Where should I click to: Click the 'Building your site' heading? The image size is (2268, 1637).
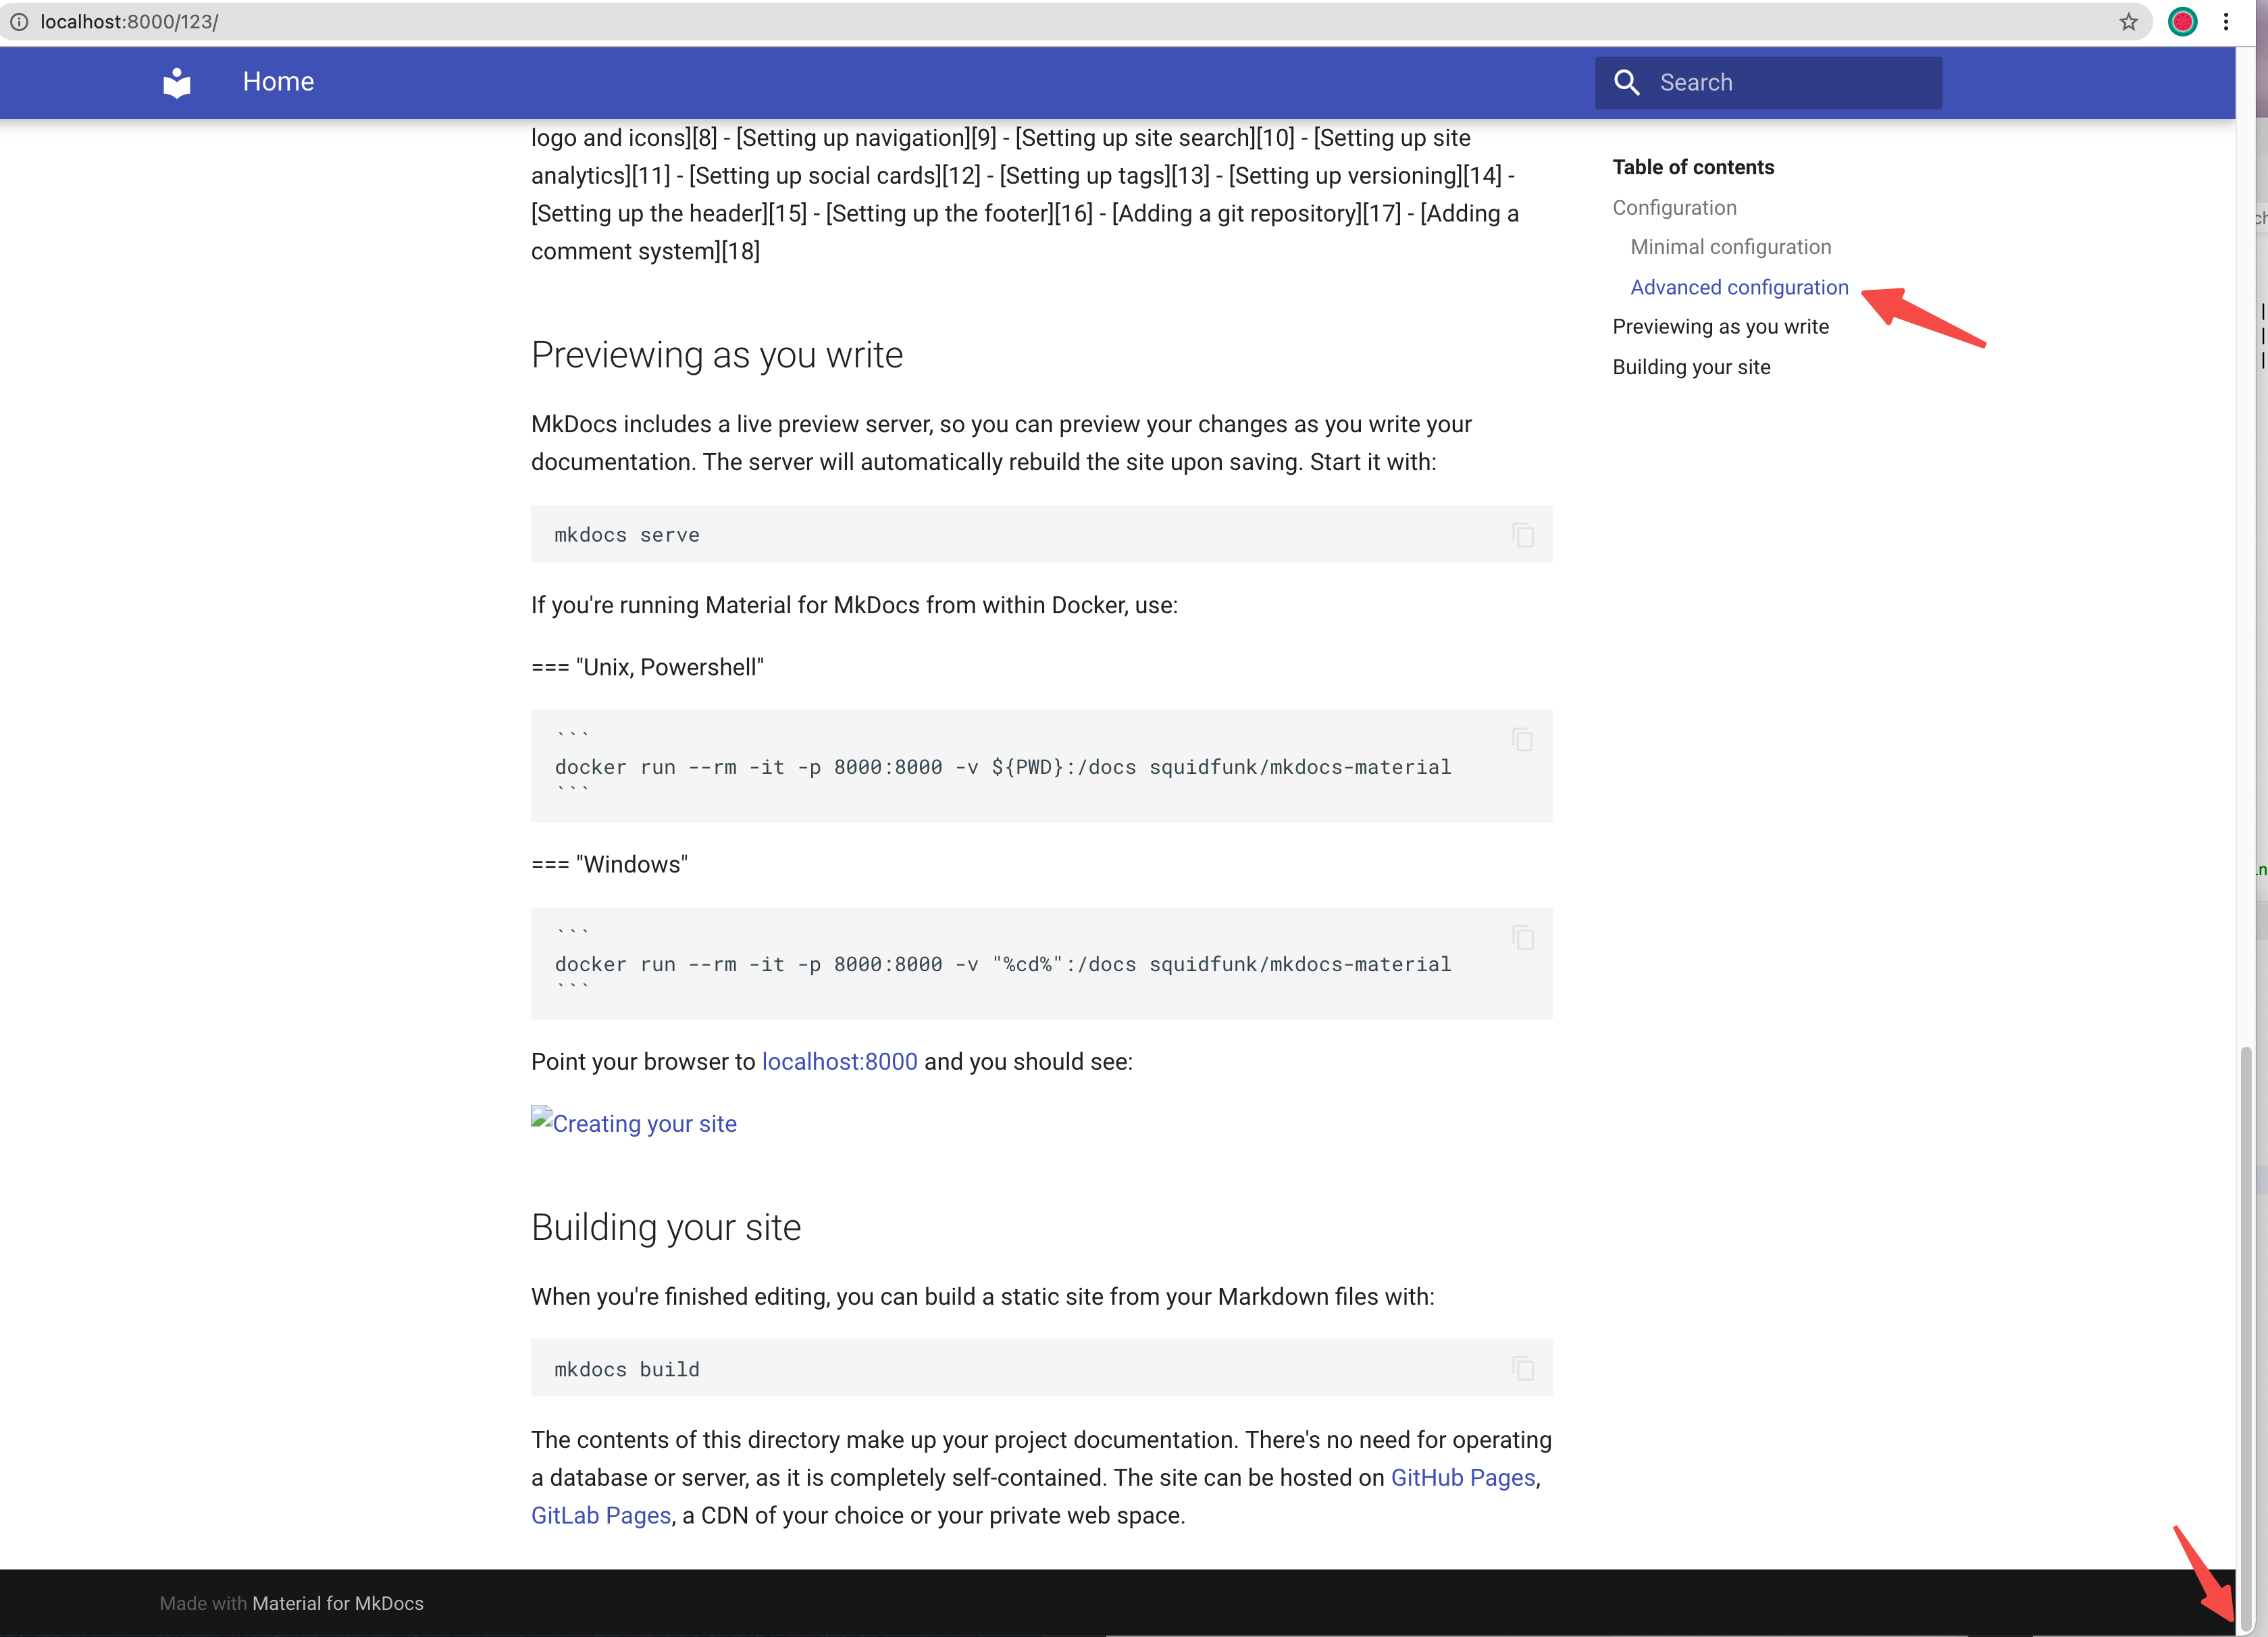(666, 1228)
